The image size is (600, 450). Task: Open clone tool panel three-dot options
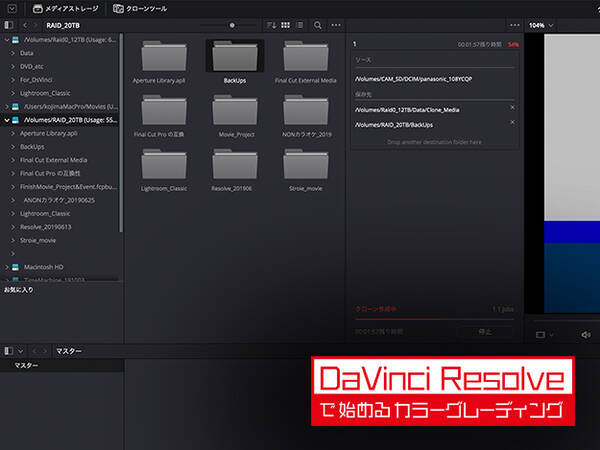pos(515,25)
